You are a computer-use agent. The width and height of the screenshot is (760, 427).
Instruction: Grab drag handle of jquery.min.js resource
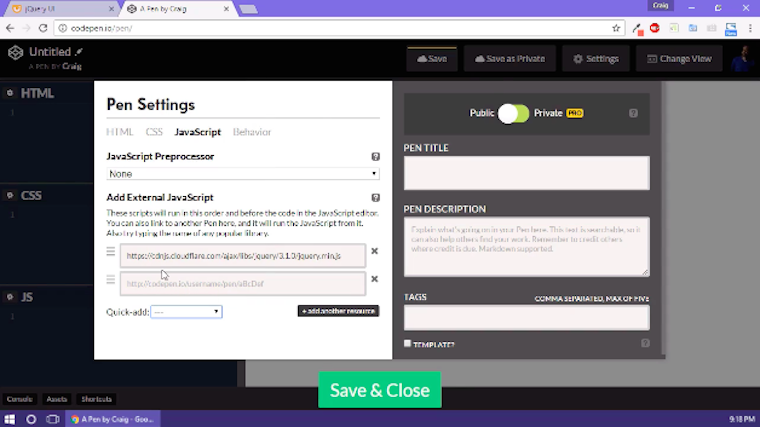[111, 251]
